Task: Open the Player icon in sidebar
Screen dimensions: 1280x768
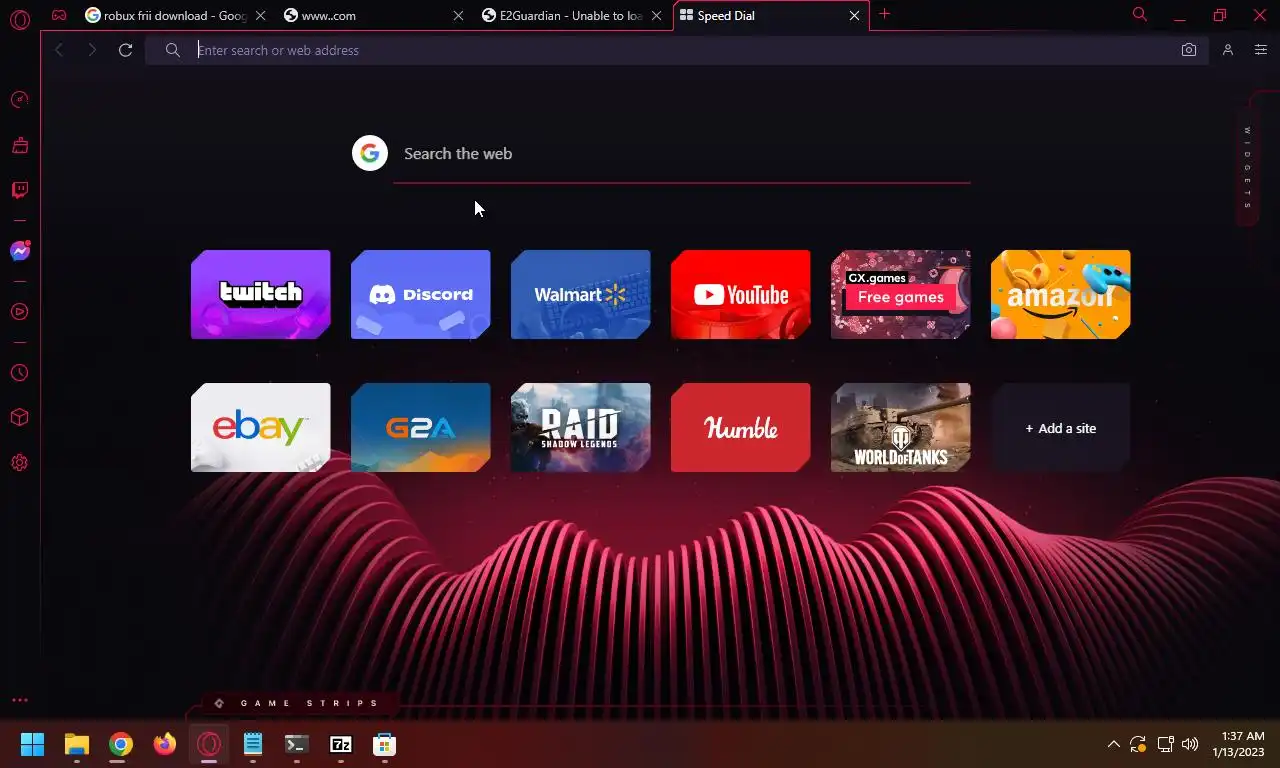Action: (19, 311)
